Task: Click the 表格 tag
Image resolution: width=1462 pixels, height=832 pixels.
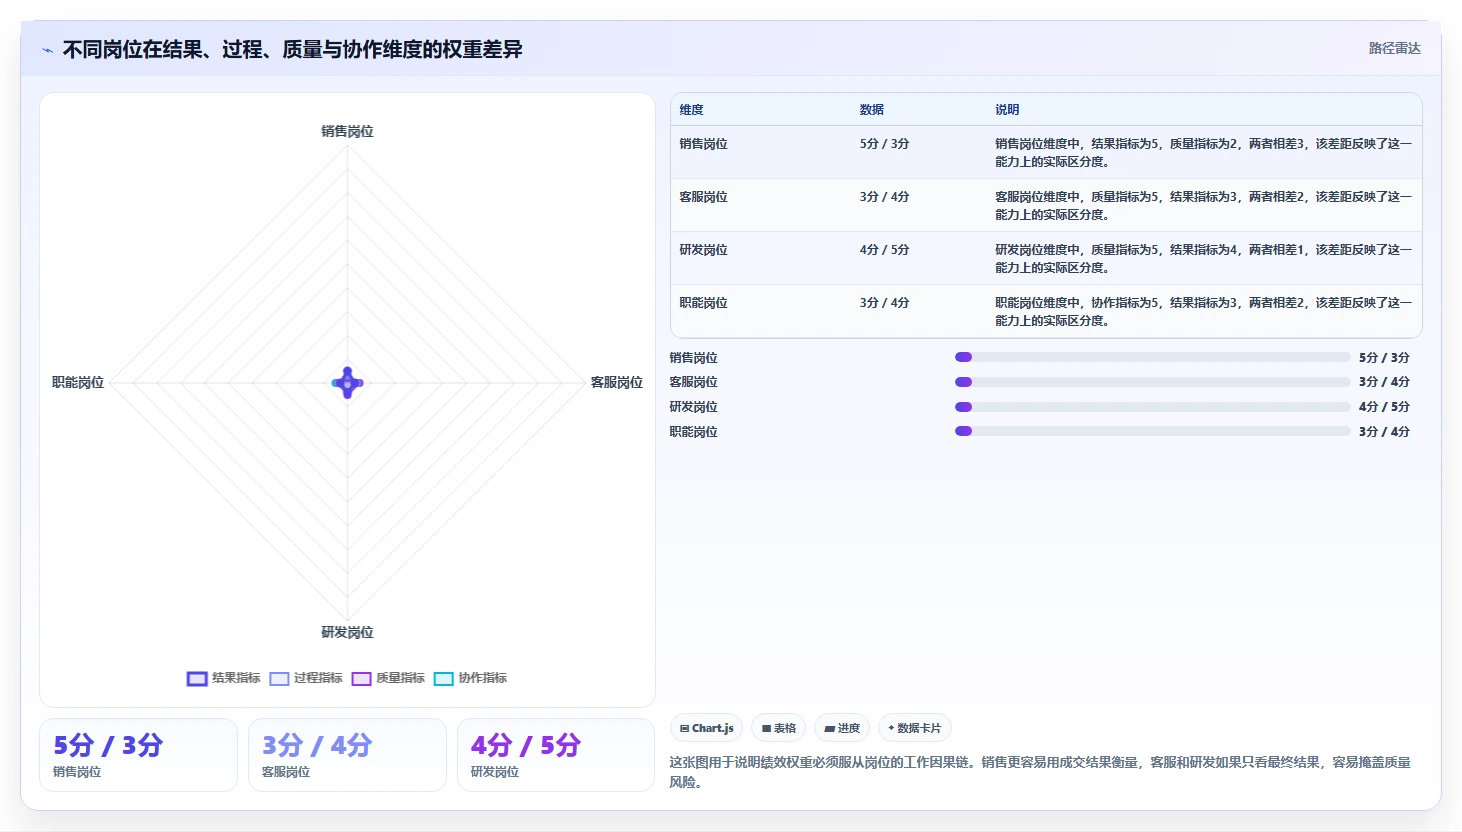Action: pos(779,728)
